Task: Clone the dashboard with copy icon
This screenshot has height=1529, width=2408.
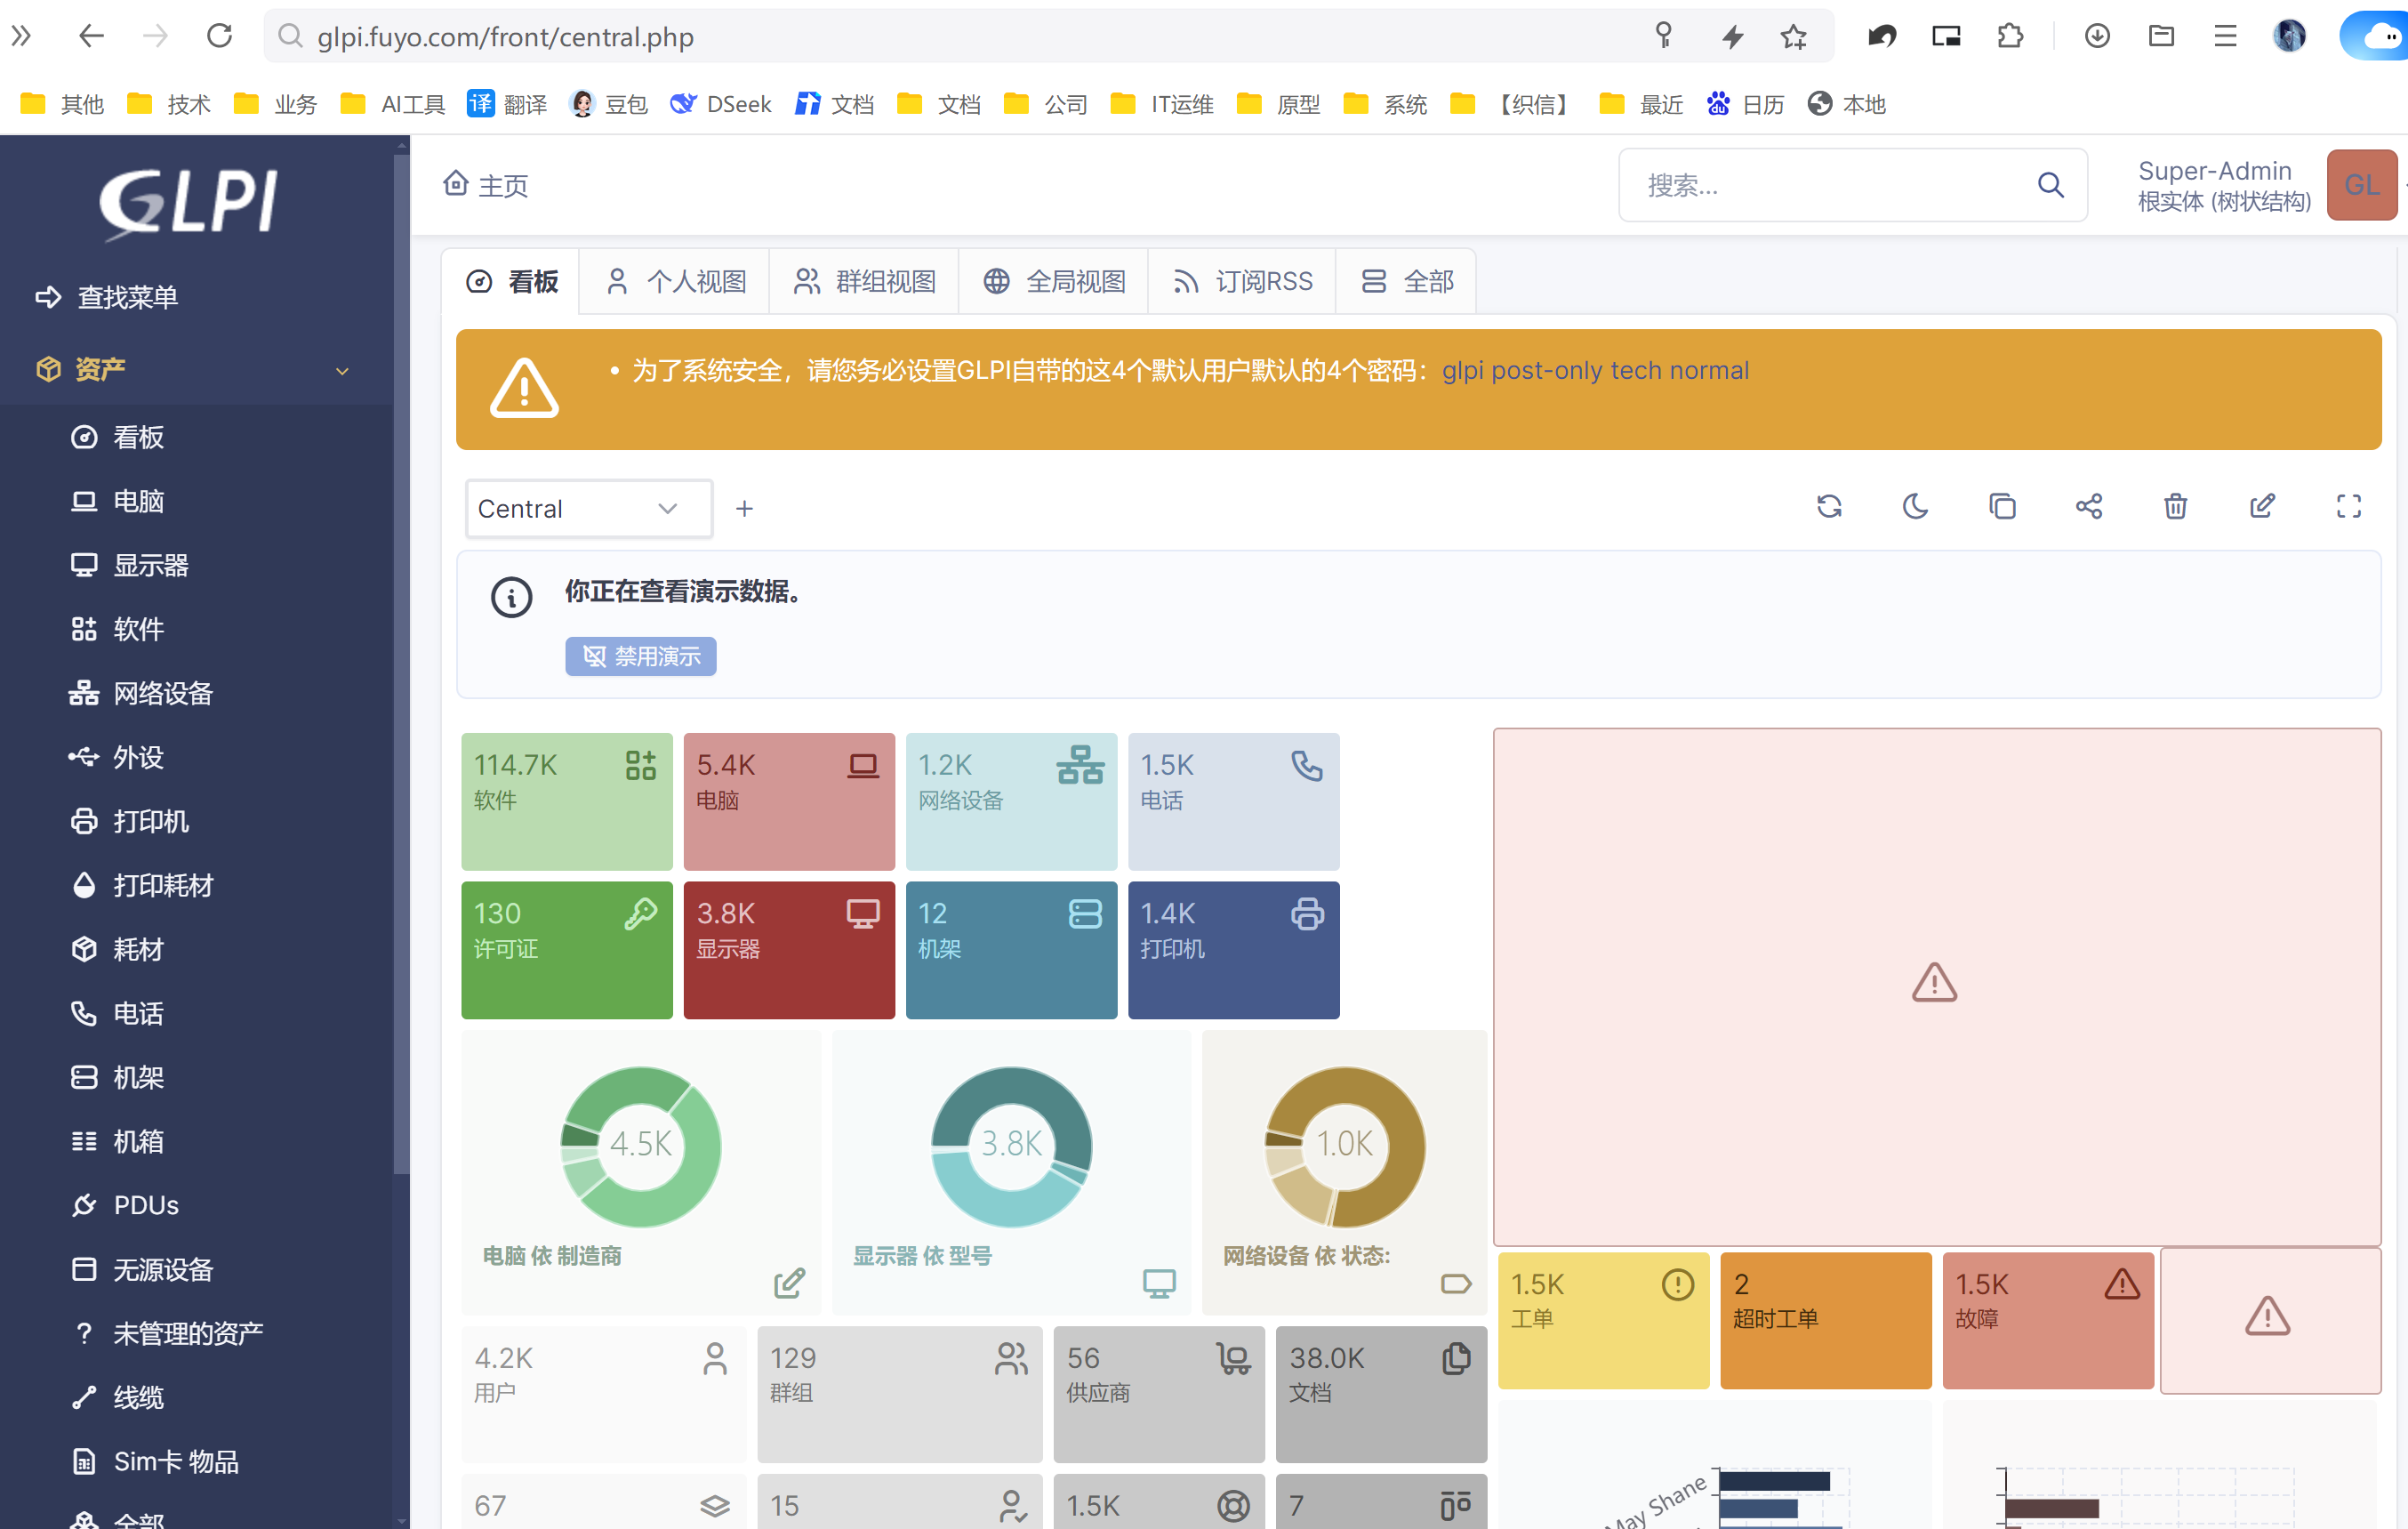Action: pos(2002,507)
